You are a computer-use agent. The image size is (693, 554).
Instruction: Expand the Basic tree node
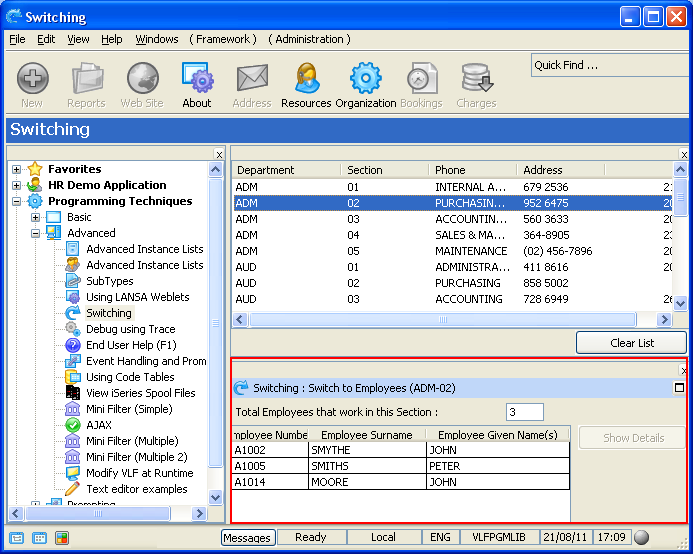(35, 217)
